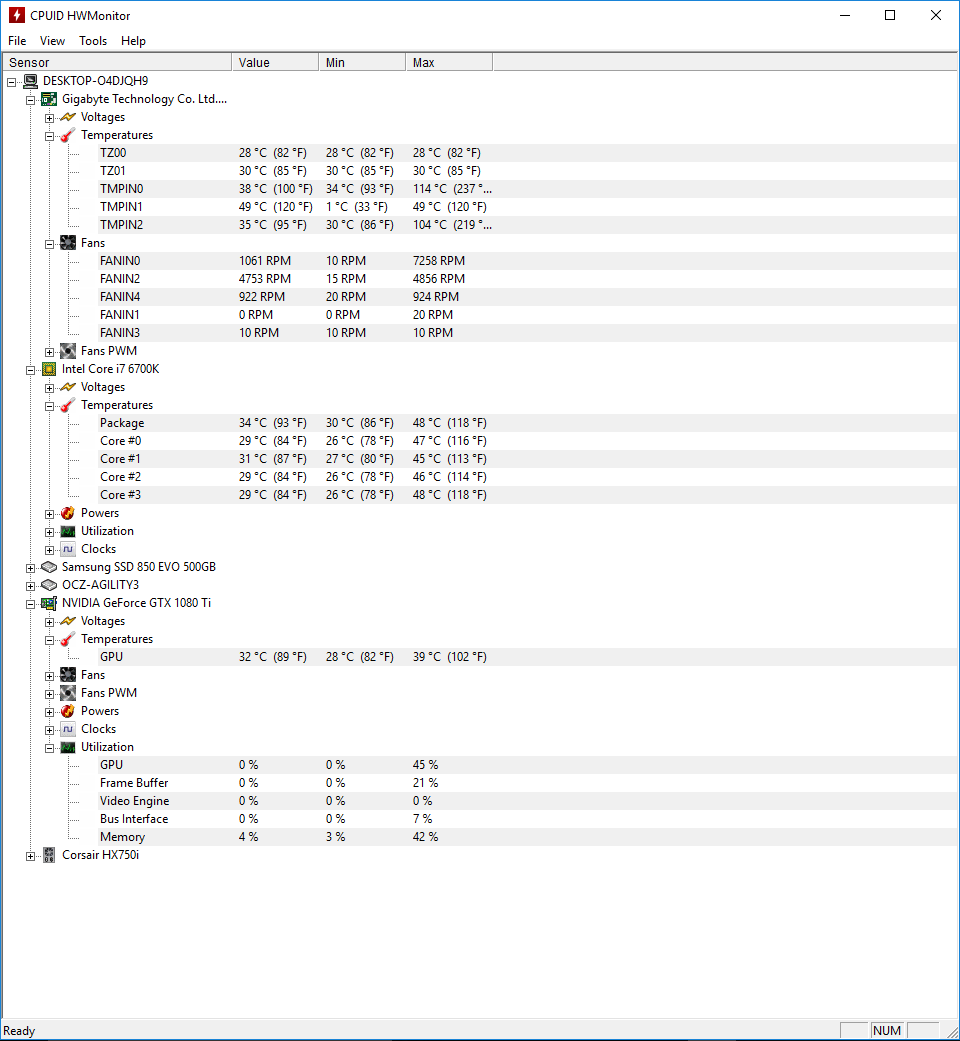Click the Intel CPU Powers flame icon
The height and width of the screenshot is (1041, 960).
(x=68, y=513)
